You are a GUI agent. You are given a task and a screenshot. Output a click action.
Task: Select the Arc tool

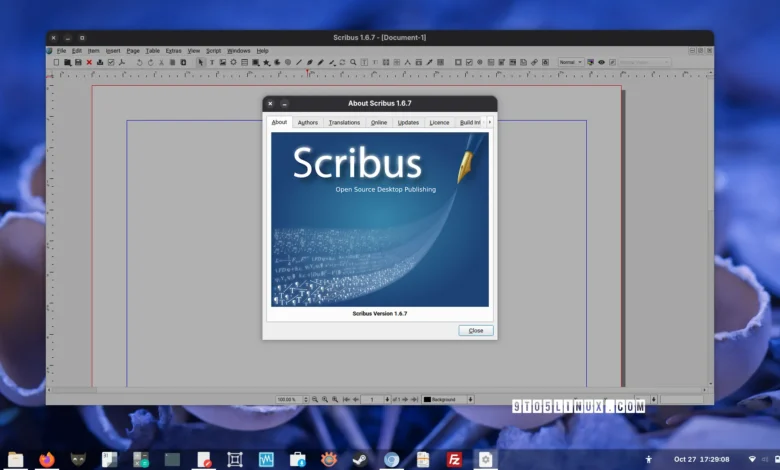tap(277, 62)
